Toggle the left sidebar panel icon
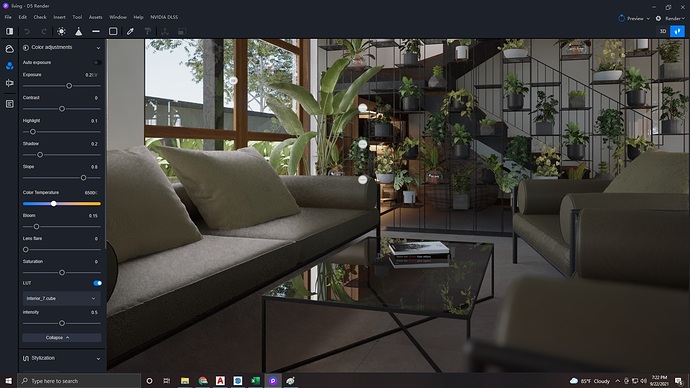 click(x=9, y=31)
